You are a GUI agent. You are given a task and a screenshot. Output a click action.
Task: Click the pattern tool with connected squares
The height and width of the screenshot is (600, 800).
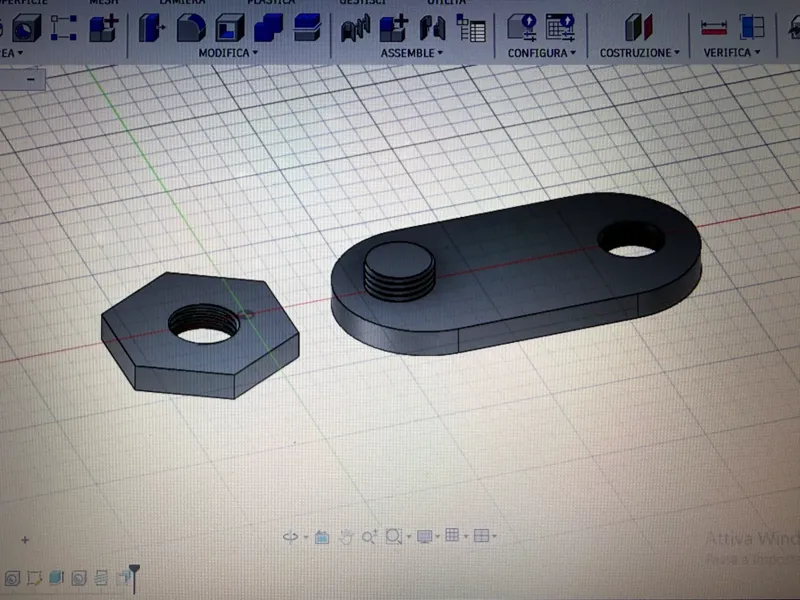tap(64, 28)
